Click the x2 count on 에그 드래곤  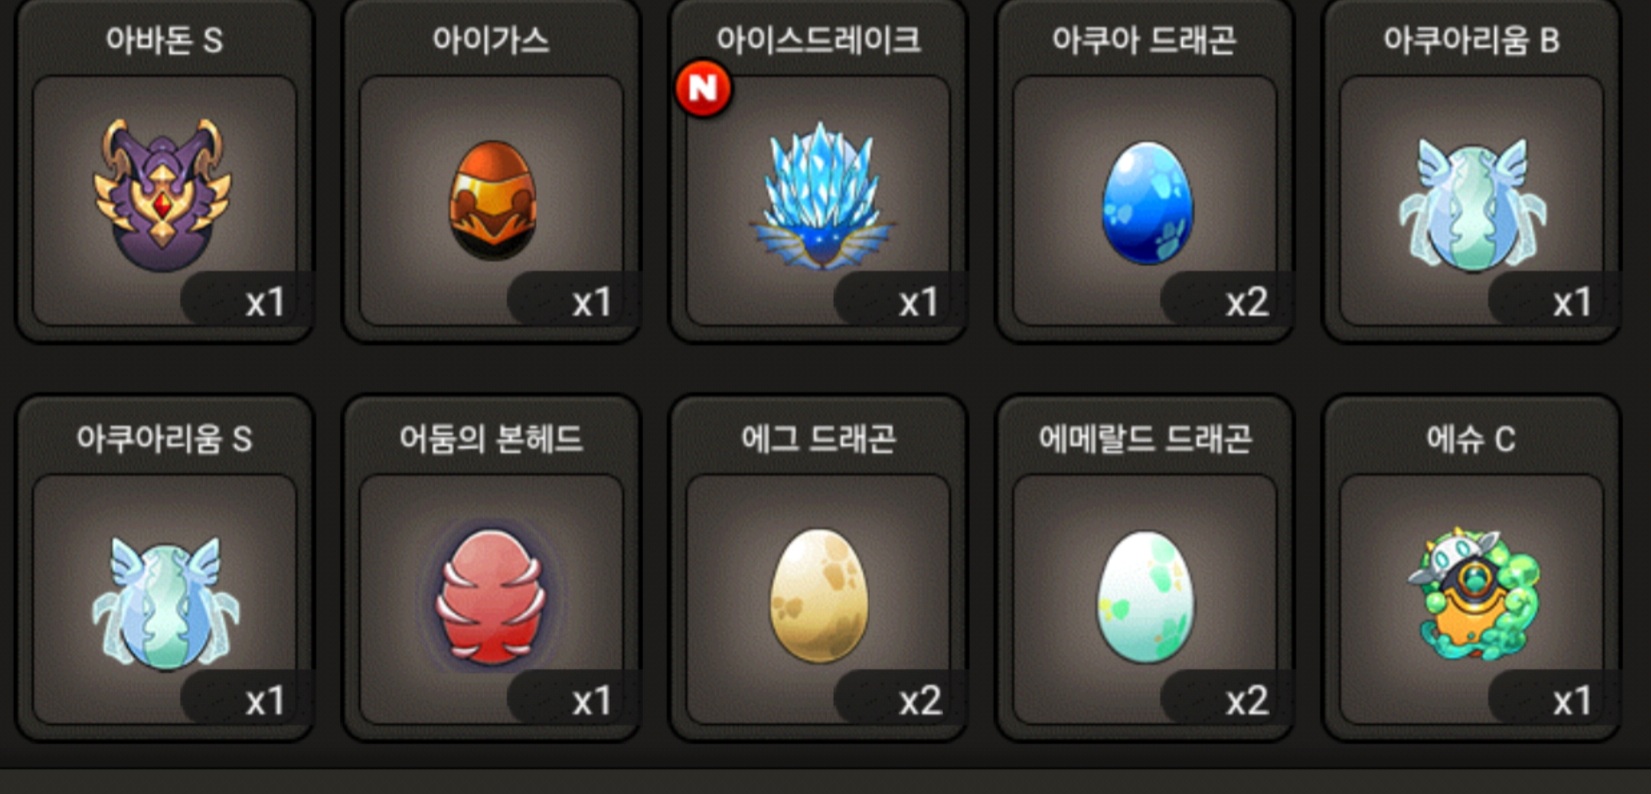(x=920, y=701)
